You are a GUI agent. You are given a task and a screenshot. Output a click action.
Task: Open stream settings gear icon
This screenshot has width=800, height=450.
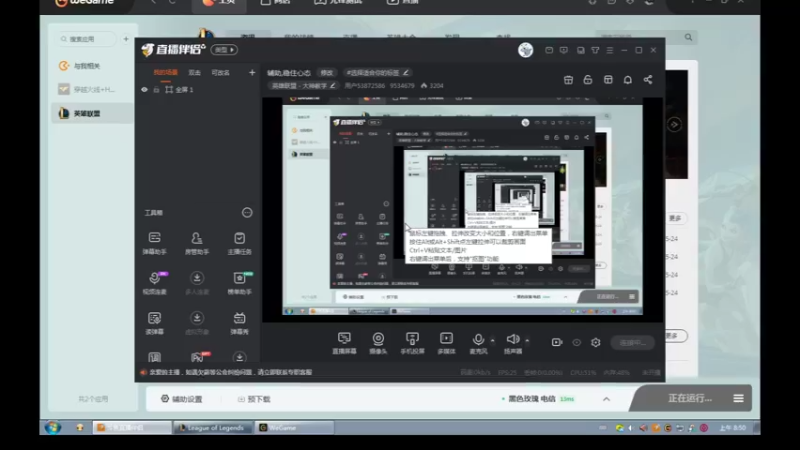click(x=595, y=342)
